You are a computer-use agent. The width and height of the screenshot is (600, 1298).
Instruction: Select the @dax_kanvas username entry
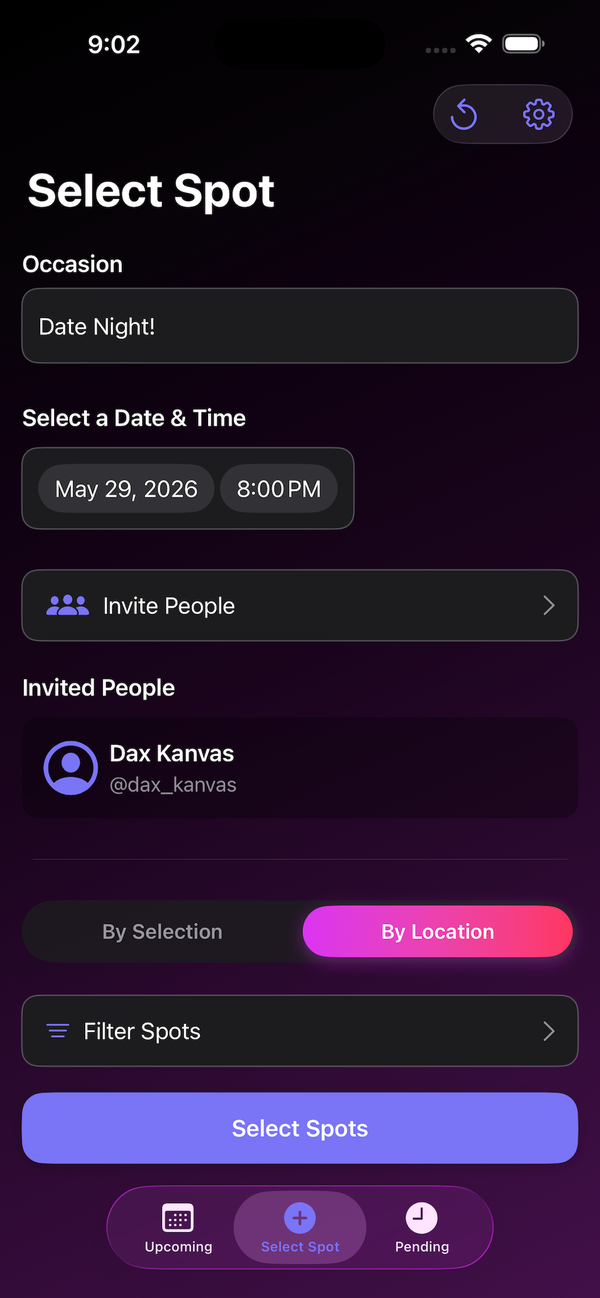tap(173, 785)
